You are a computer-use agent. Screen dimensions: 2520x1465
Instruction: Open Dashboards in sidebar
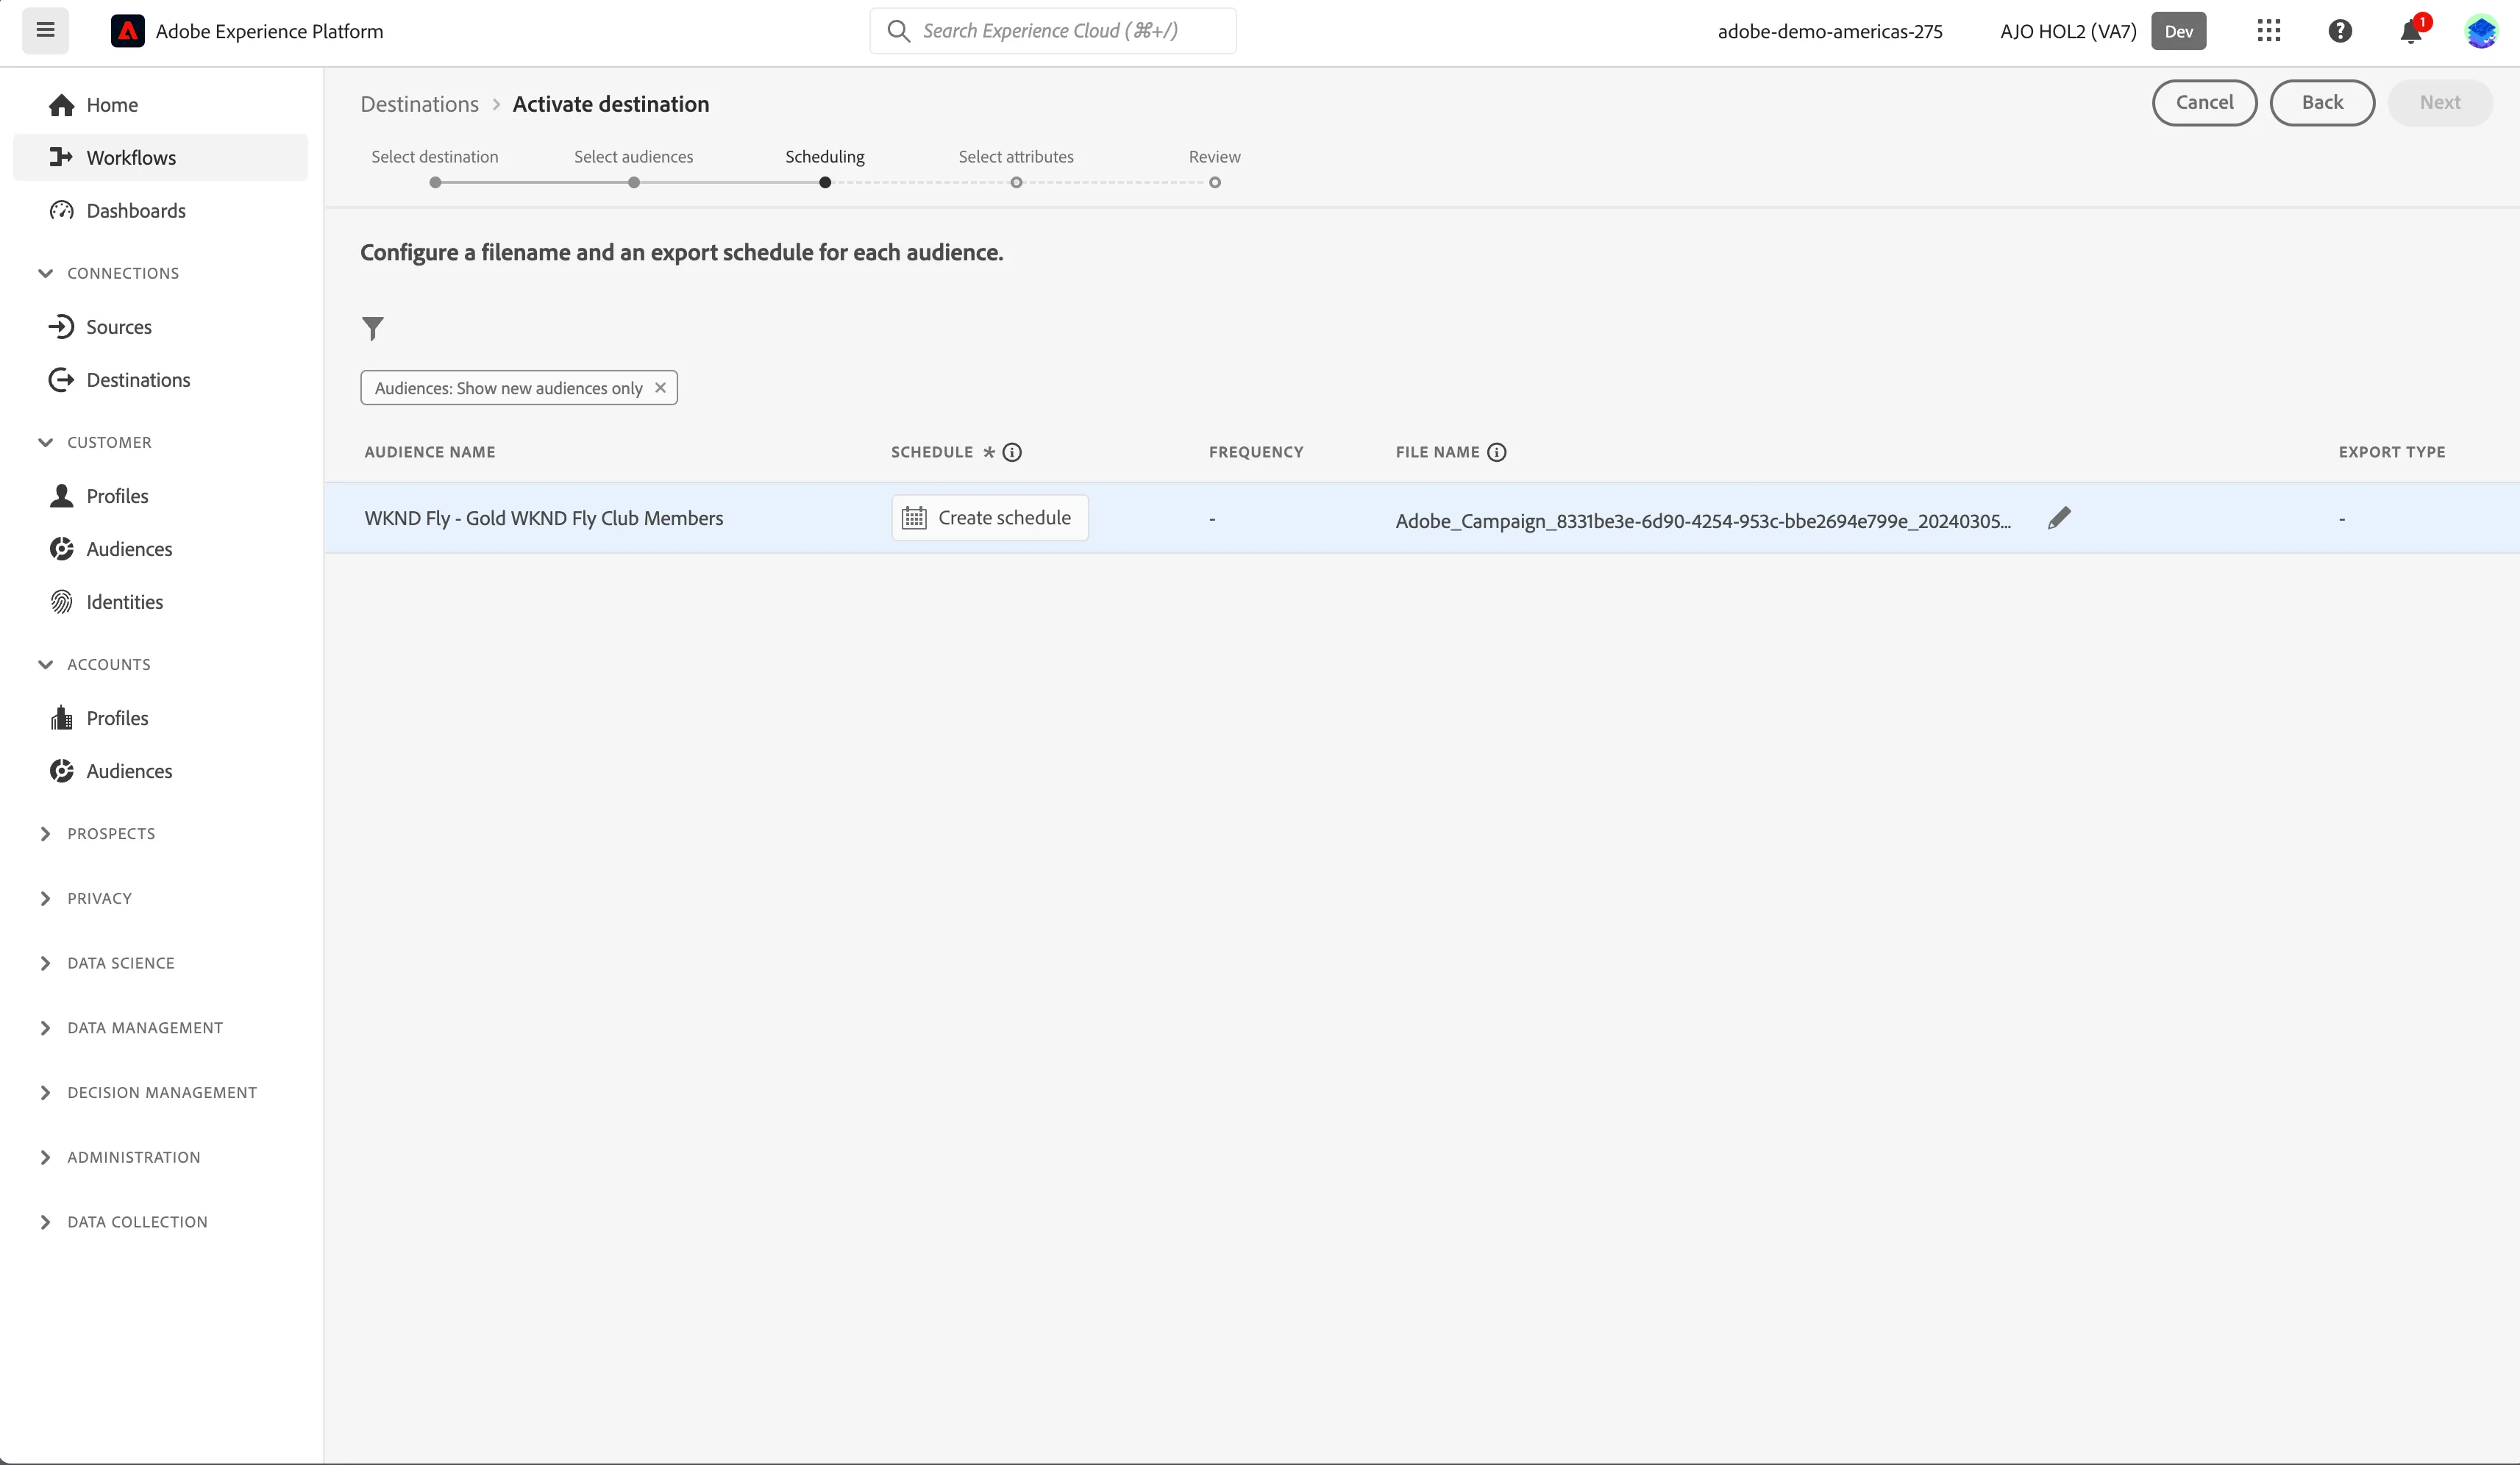pyautogui.click(x=160, y=211)
